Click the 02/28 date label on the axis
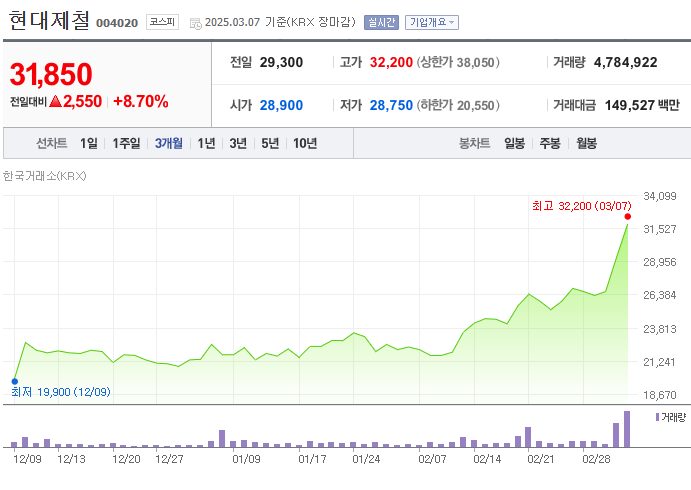 (596, 459)
